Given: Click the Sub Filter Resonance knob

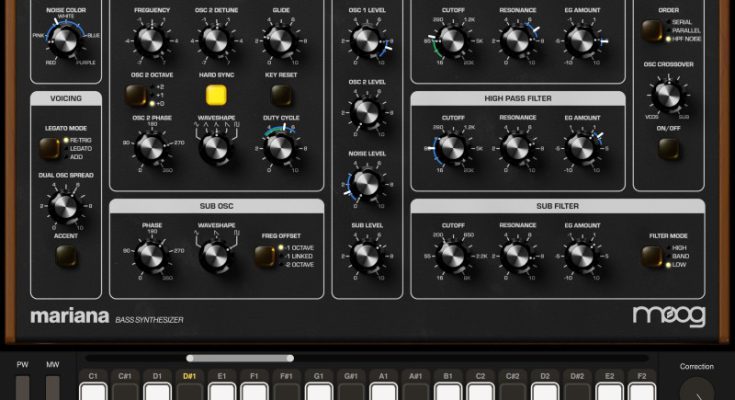Looking at the screenshot, I should coord(517,256).
